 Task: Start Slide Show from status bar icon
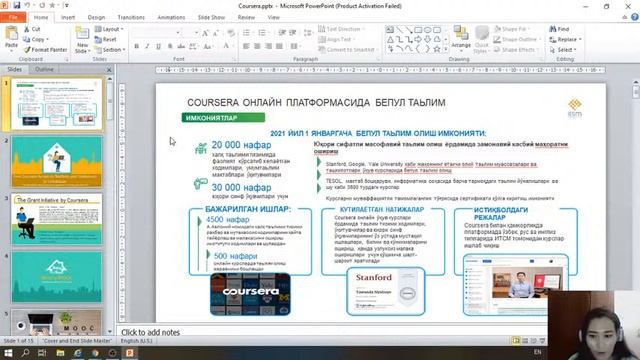pos(542,340)
